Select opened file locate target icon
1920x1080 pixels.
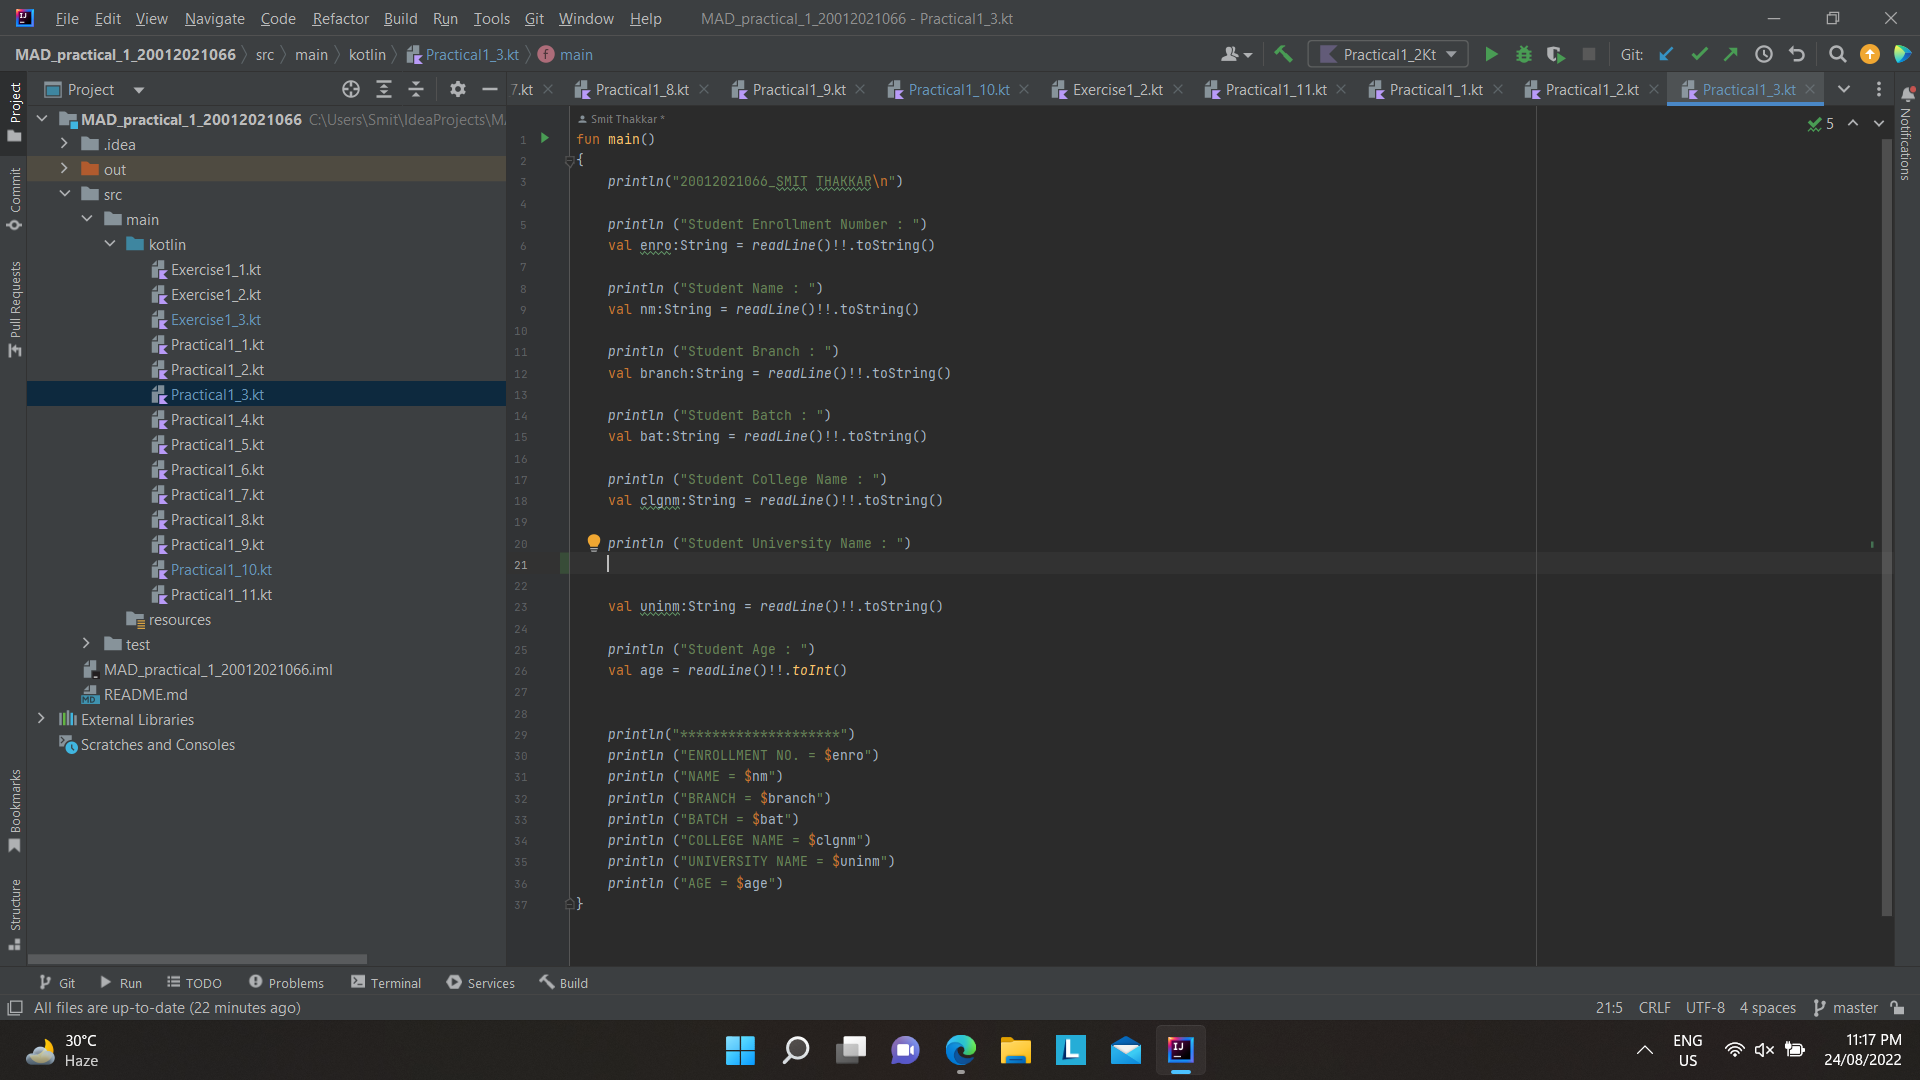tap(351, 89)
